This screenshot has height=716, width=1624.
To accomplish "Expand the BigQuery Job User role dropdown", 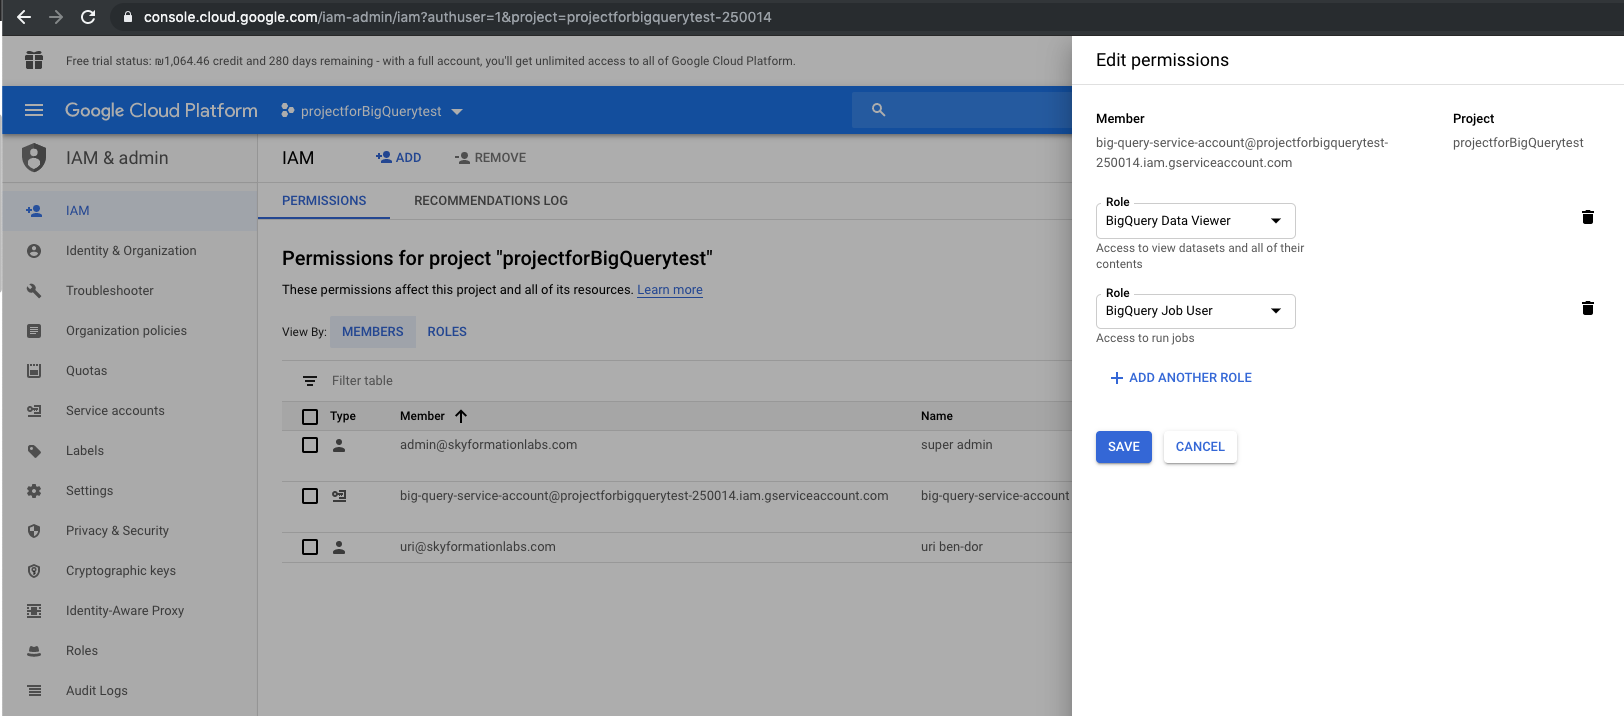I will pos(1195,311).
